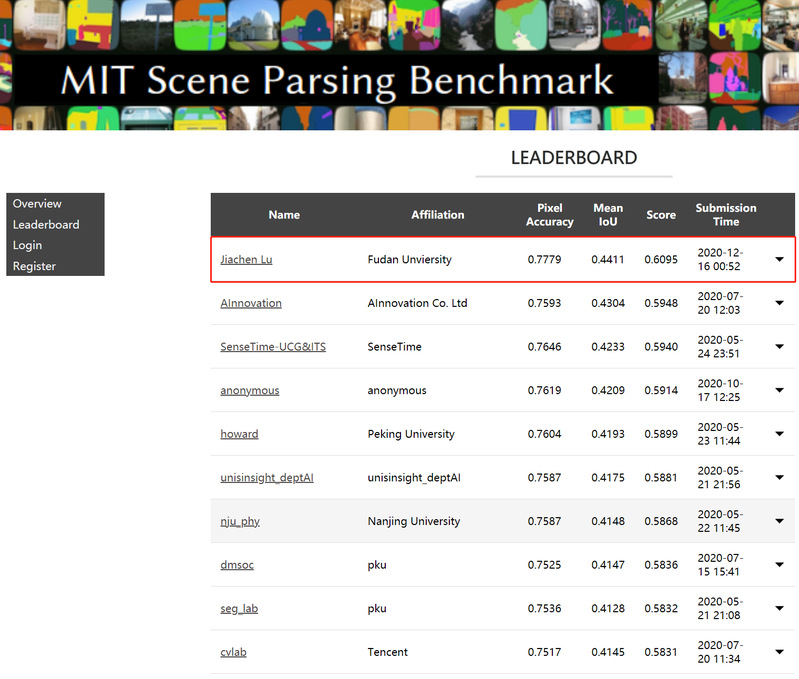
Task: Expand the cvlab row dropdown arrow
Action: point(780,652)
